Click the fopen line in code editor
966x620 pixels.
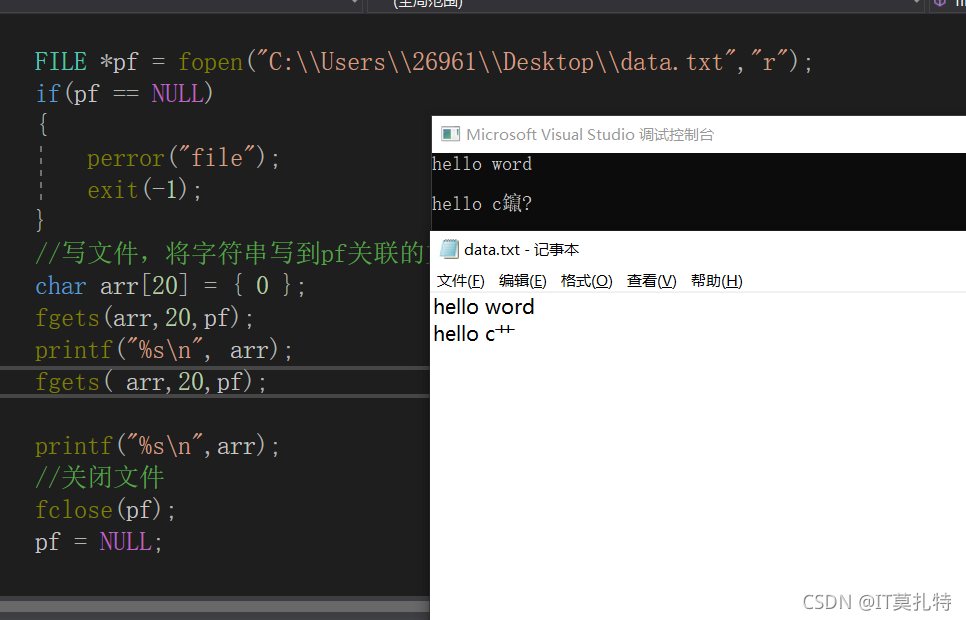click(x=423, y=62)
